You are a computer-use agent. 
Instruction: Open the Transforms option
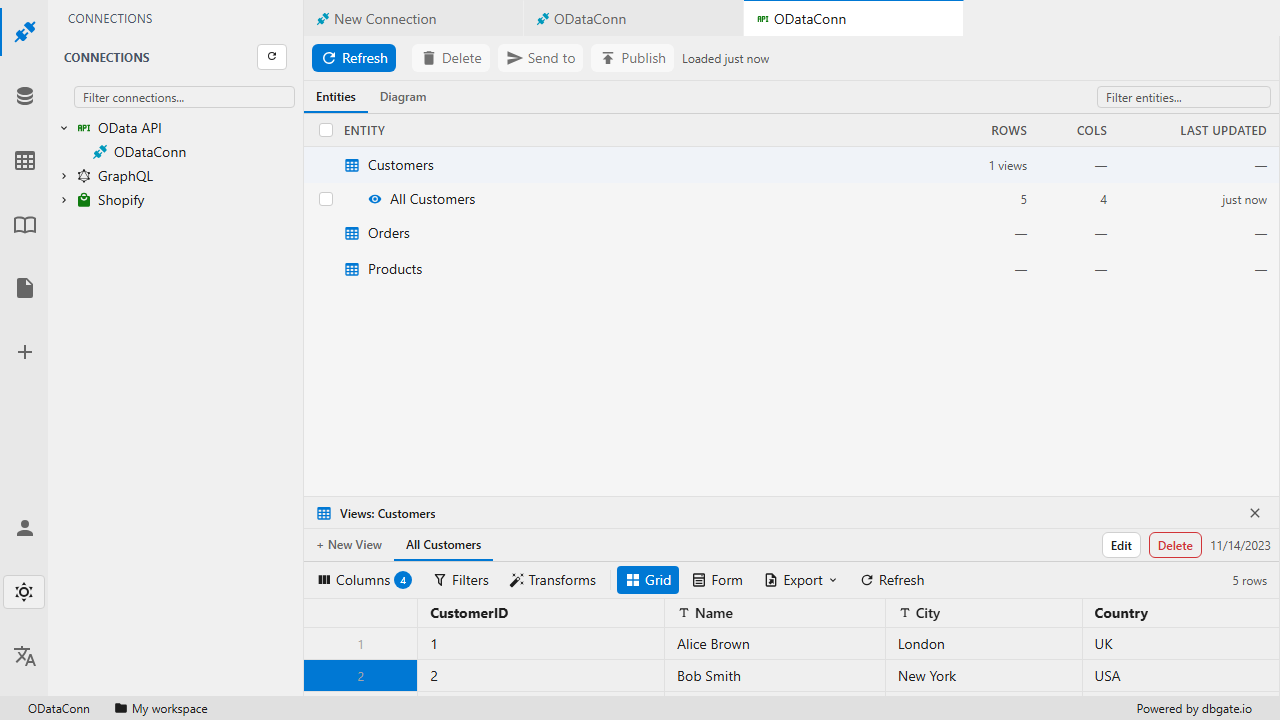click(553, 580)
